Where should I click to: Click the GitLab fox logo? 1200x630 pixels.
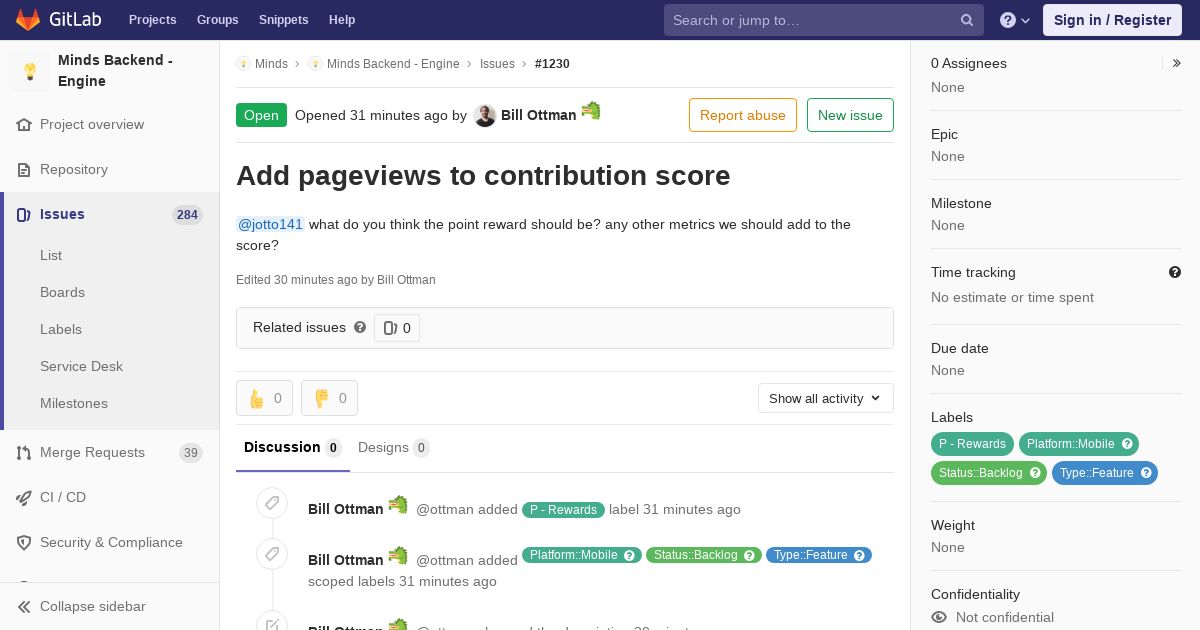(28, 20)
